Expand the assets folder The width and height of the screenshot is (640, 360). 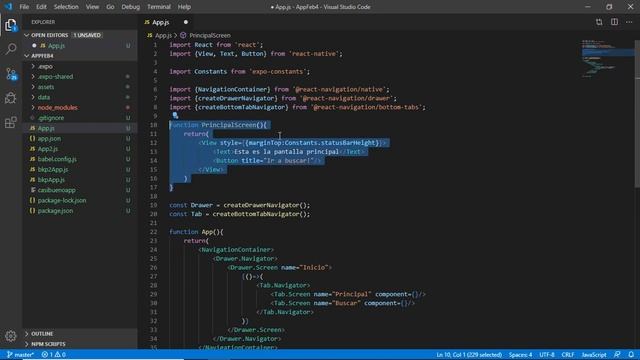(x=80, y=87)
